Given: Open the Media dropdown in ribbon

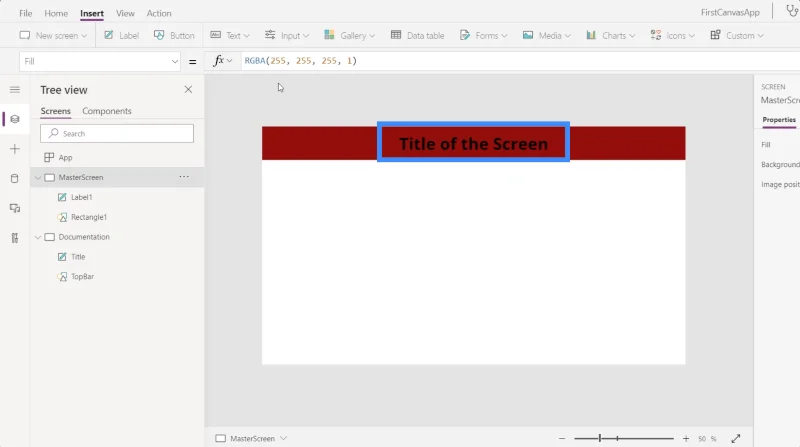Looking at the screenshot, I should [x=546, y=35].
